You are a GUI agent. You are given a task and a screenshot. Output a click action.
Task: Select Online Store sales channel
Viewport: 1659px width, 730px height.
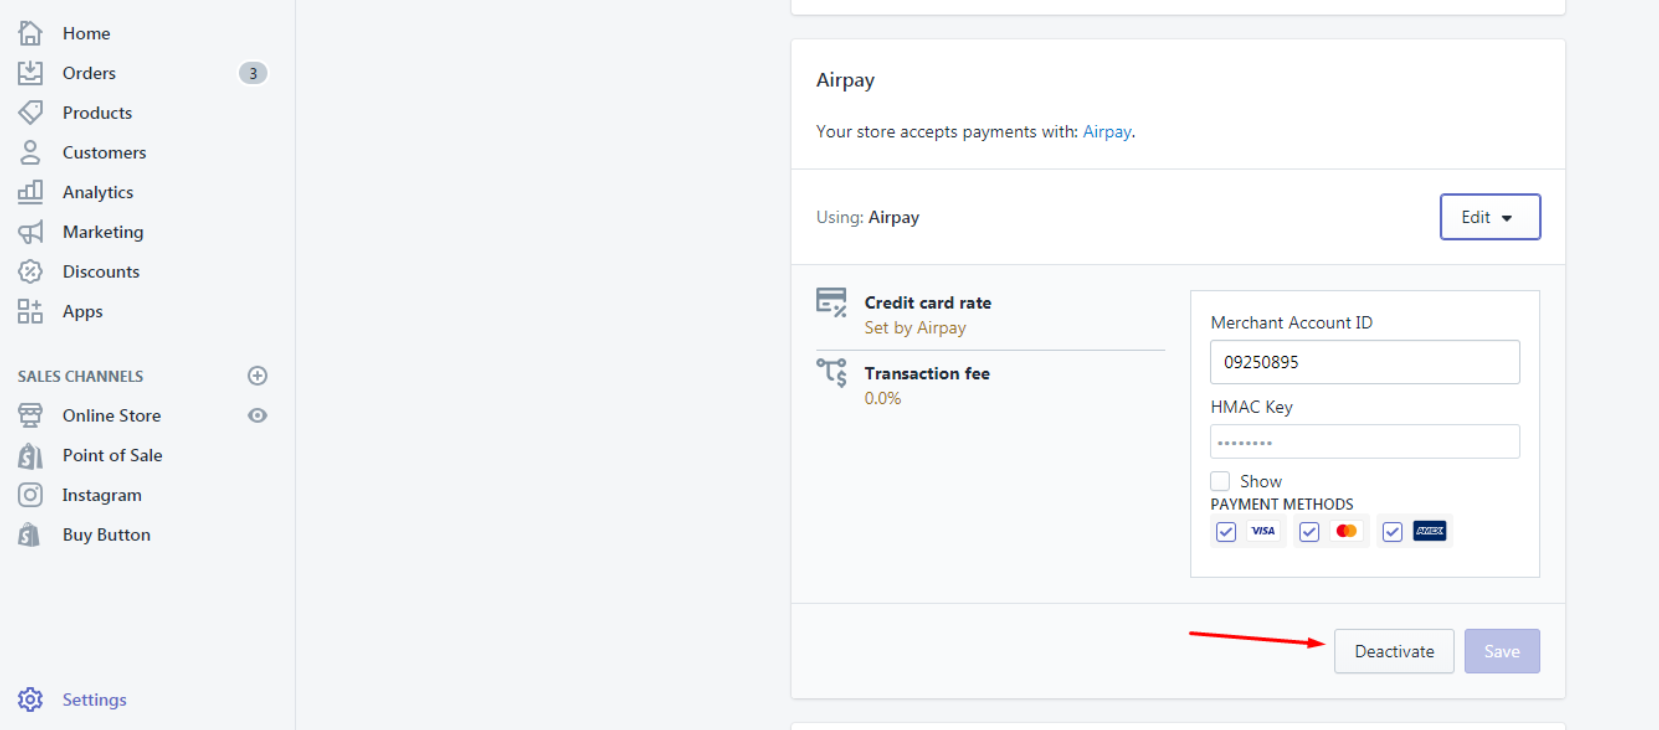point(111,415)
